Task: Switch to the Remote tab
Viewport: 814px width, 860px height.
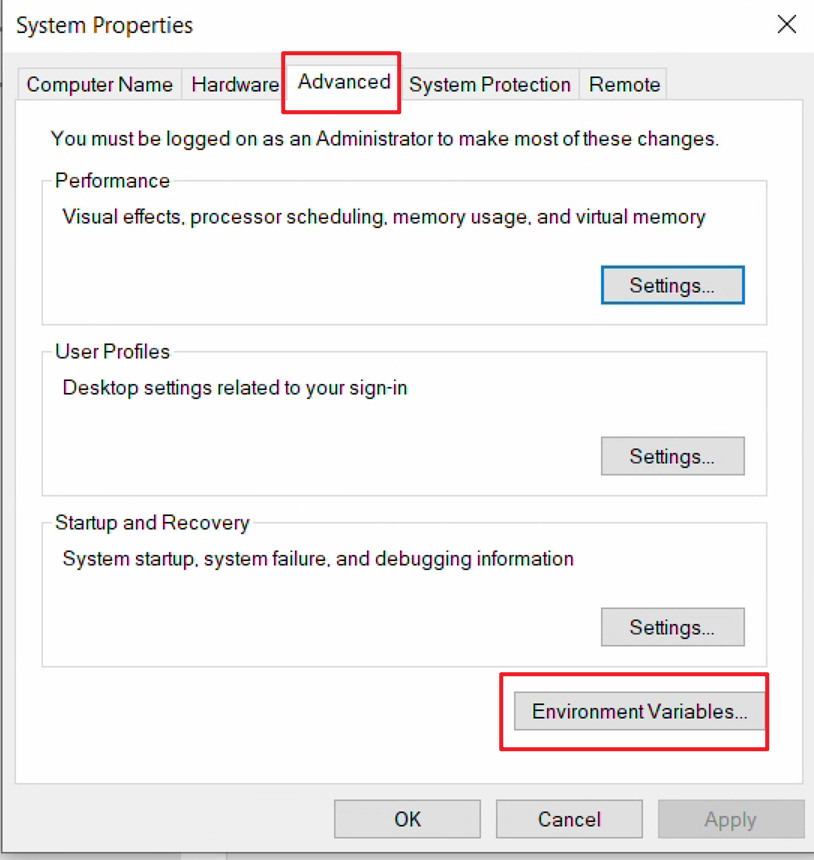Action: [624, 84]
